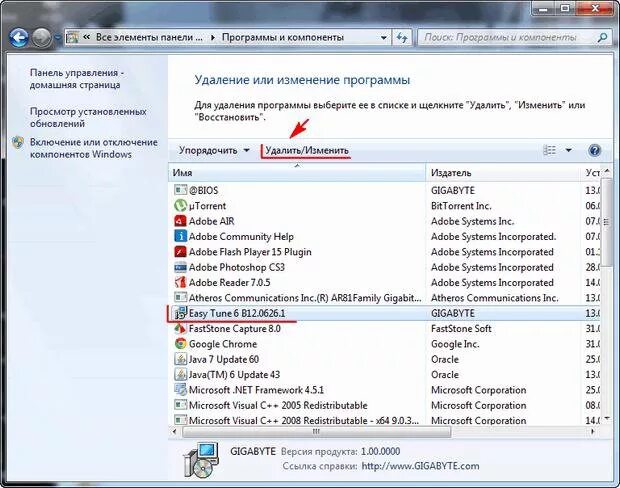The image size is (620, 488).
Task: Click the Back navigation arrow button
Action: tap(19, 38)
